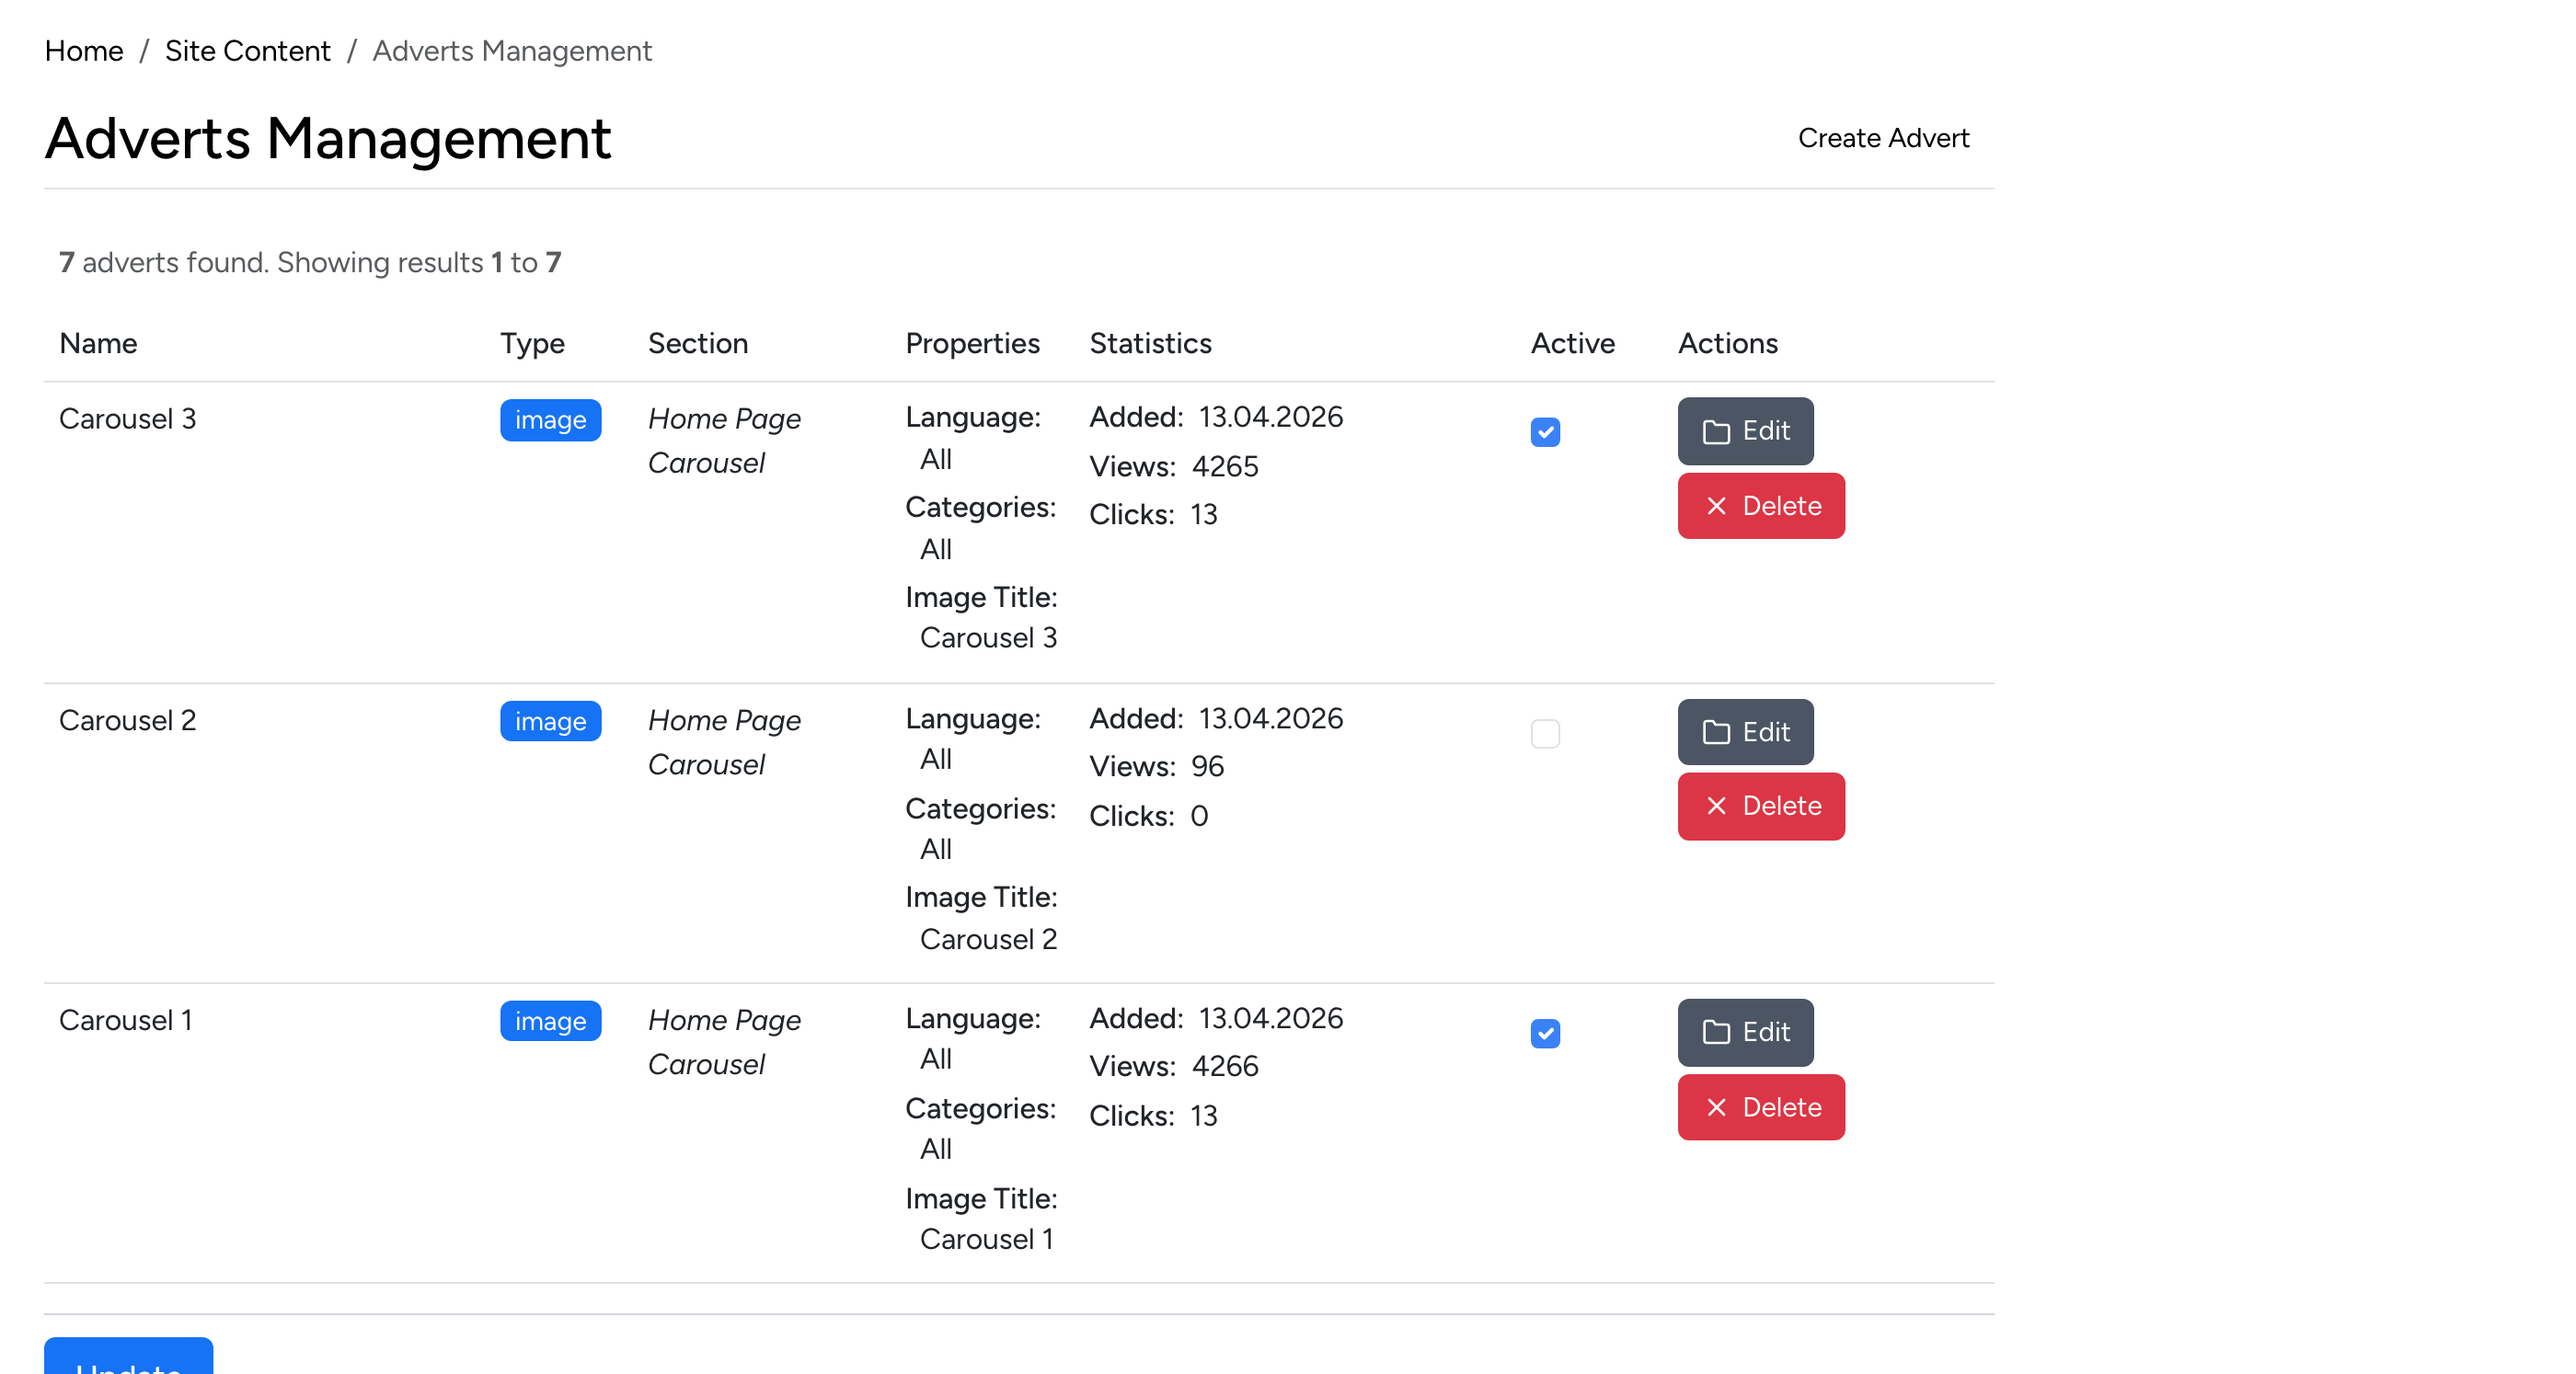This screenshot has height=1374, width=2576.
Task: Open Site Content breadcrumb link
Action: click(247, 51)
